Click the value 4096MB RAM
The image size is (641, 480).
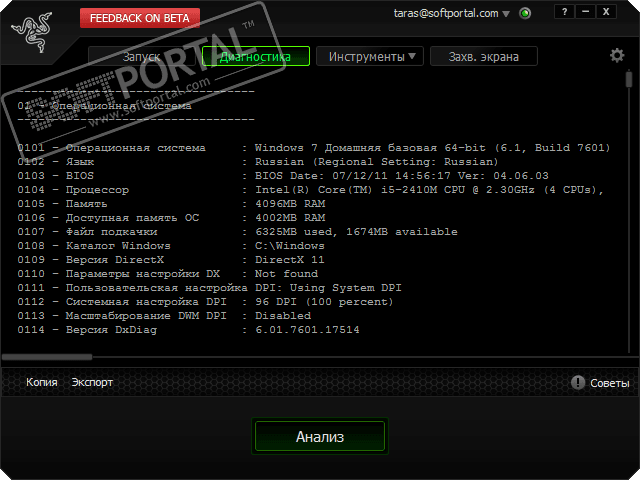pos(290,204)
